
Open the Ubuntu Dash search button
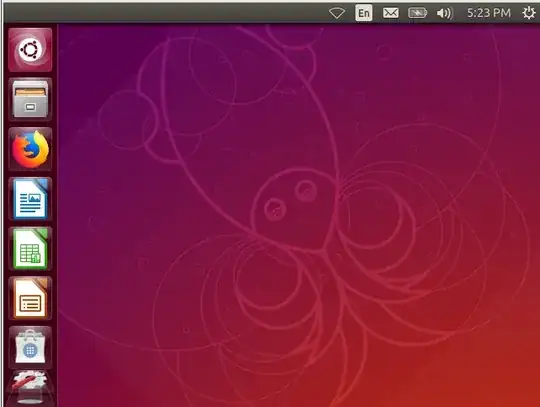30,50
